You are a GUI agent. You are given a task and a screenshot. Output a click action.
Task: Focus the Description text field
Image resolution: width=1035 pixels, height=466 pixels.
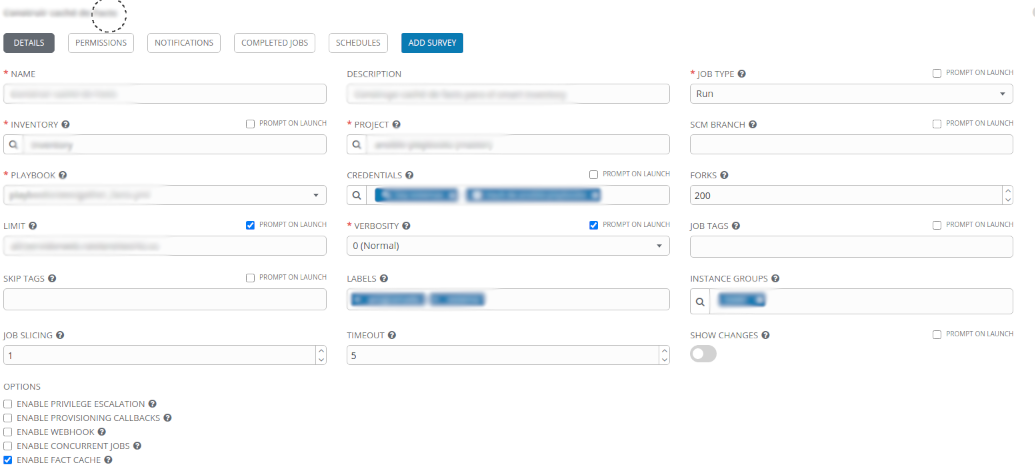[x=508, y=94]
